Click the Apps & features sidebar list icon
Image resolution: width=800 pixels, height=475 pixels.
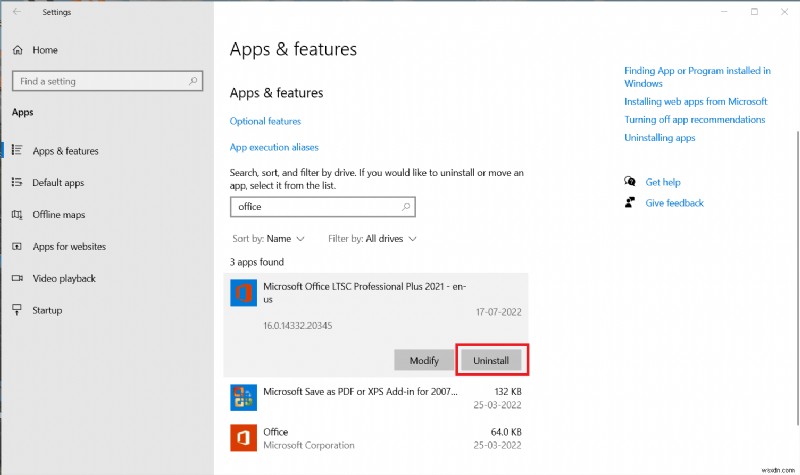coord(17,150)
